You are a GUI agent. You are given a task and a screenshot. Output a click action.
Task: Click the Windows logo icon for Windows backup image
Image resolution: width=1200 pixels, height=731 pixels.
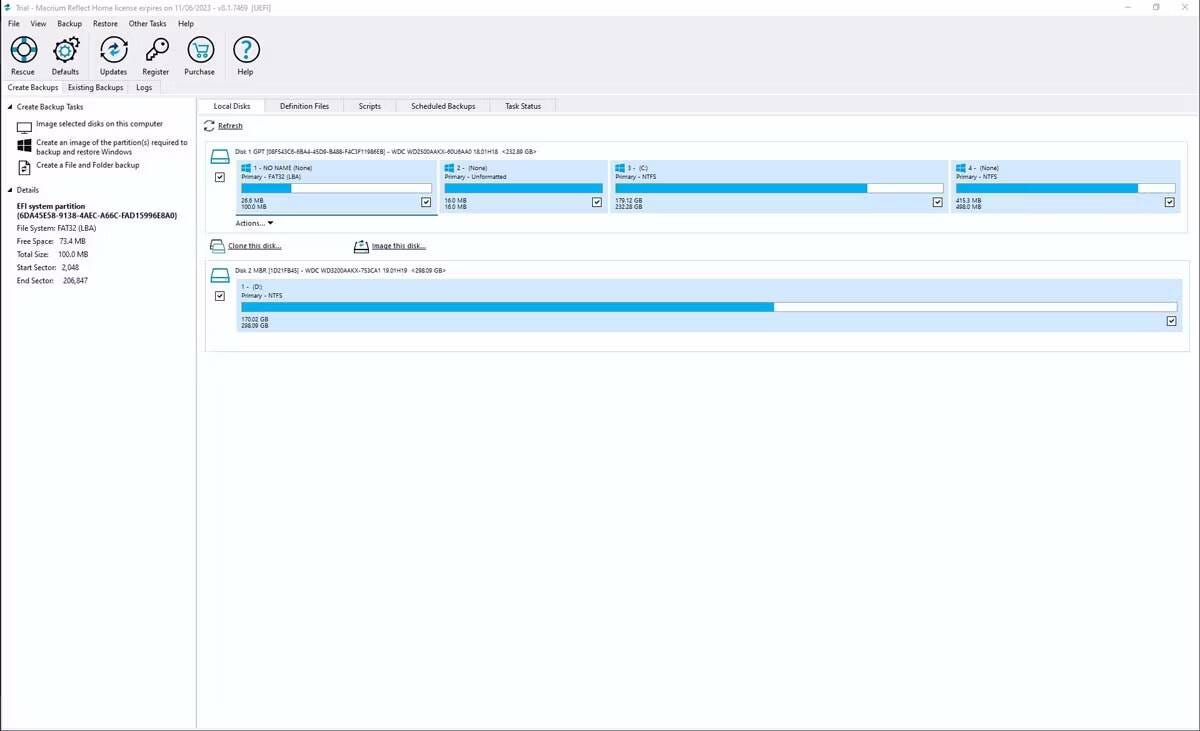[x=25, y=147]
